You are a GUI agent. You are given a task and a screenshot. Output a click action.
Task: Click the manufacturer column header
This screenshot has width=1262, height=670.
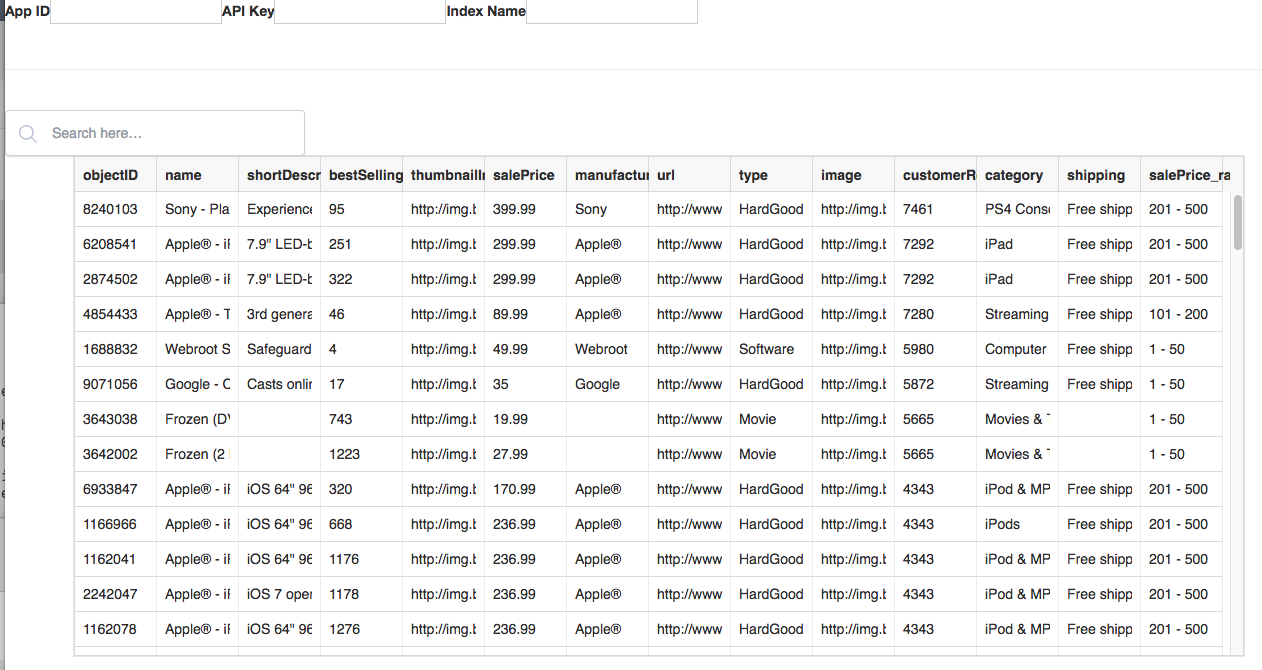[607, 175]
